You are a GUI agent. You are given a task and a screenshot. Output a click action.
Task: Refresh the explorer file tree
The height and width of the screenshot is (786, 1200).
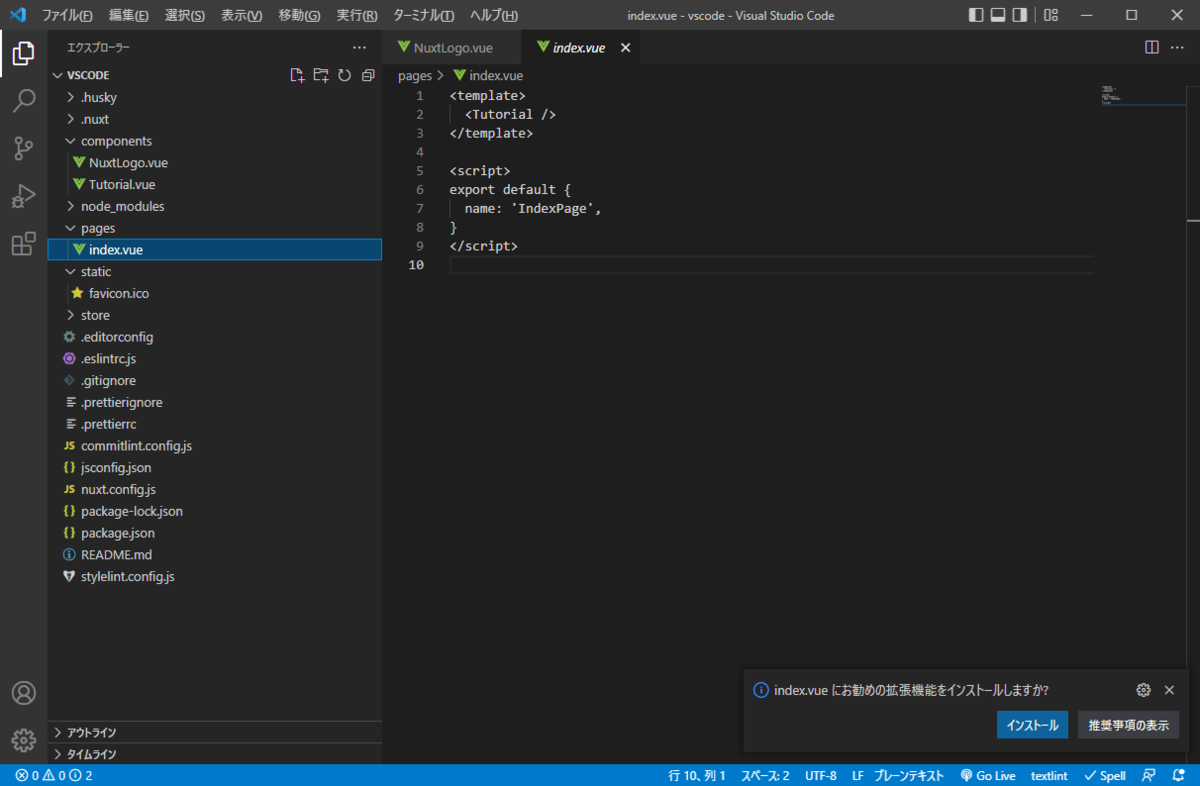coord(344,75)
